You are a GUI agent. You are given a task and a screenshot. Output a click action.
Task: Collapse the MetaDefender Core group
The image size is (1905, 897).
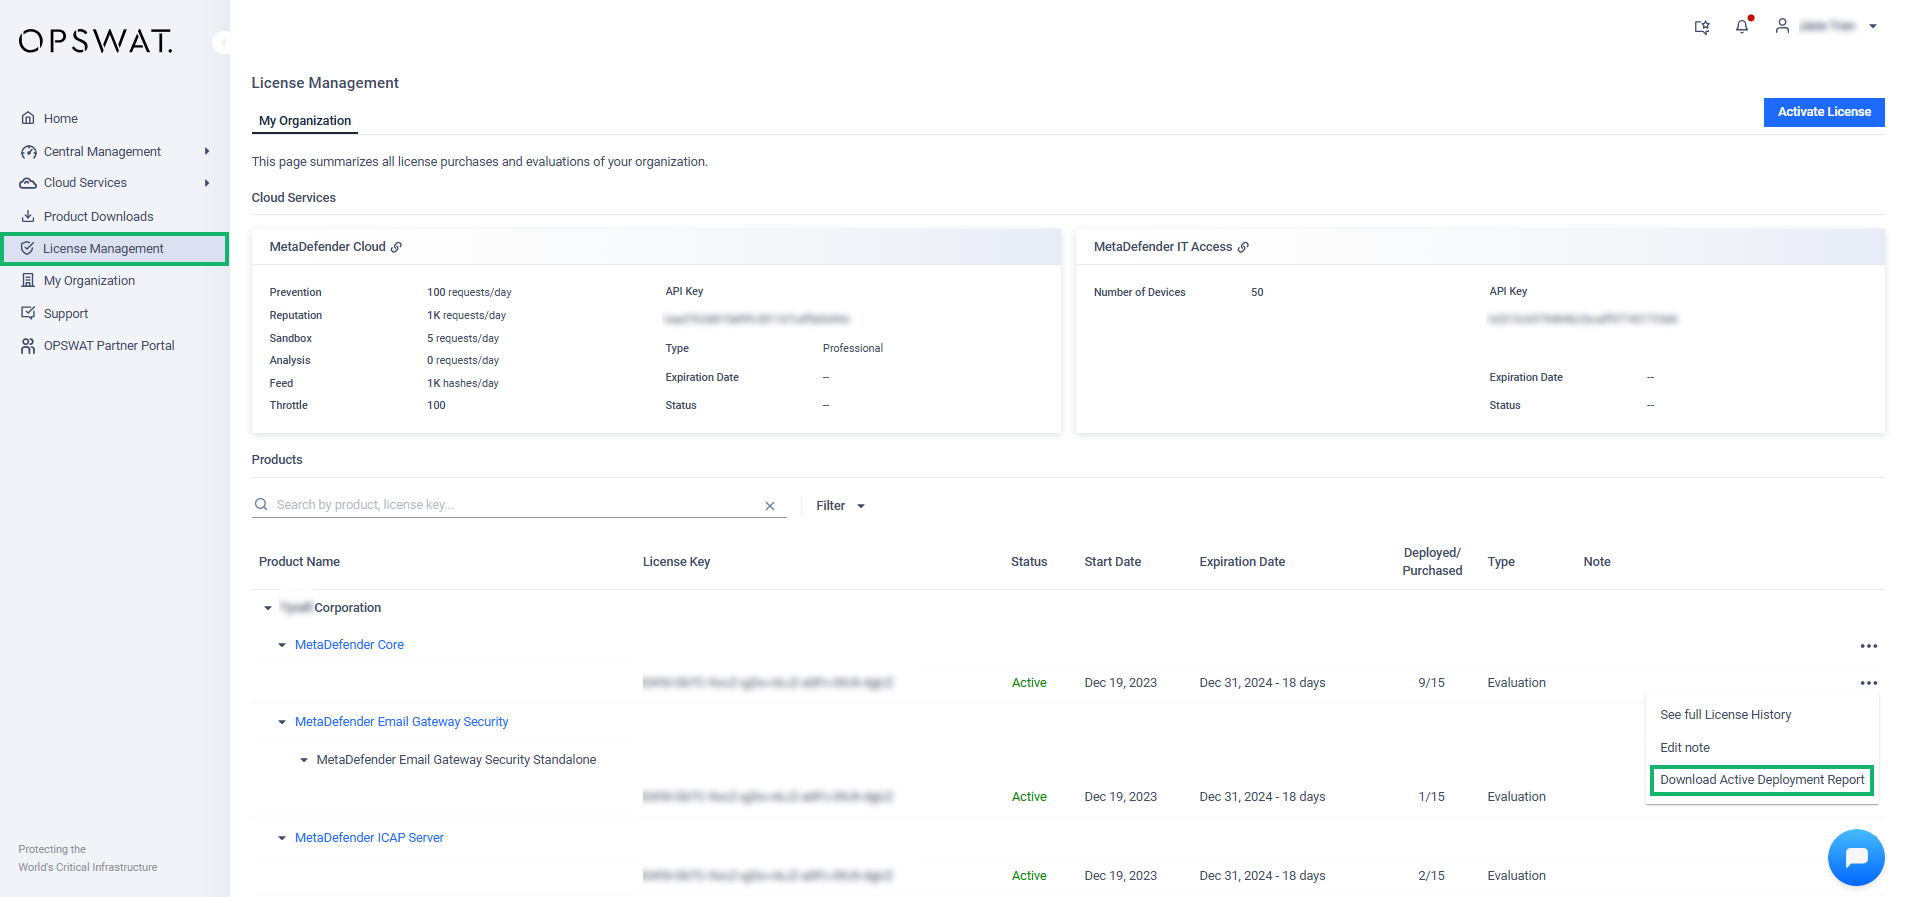[x=282, y=645]
